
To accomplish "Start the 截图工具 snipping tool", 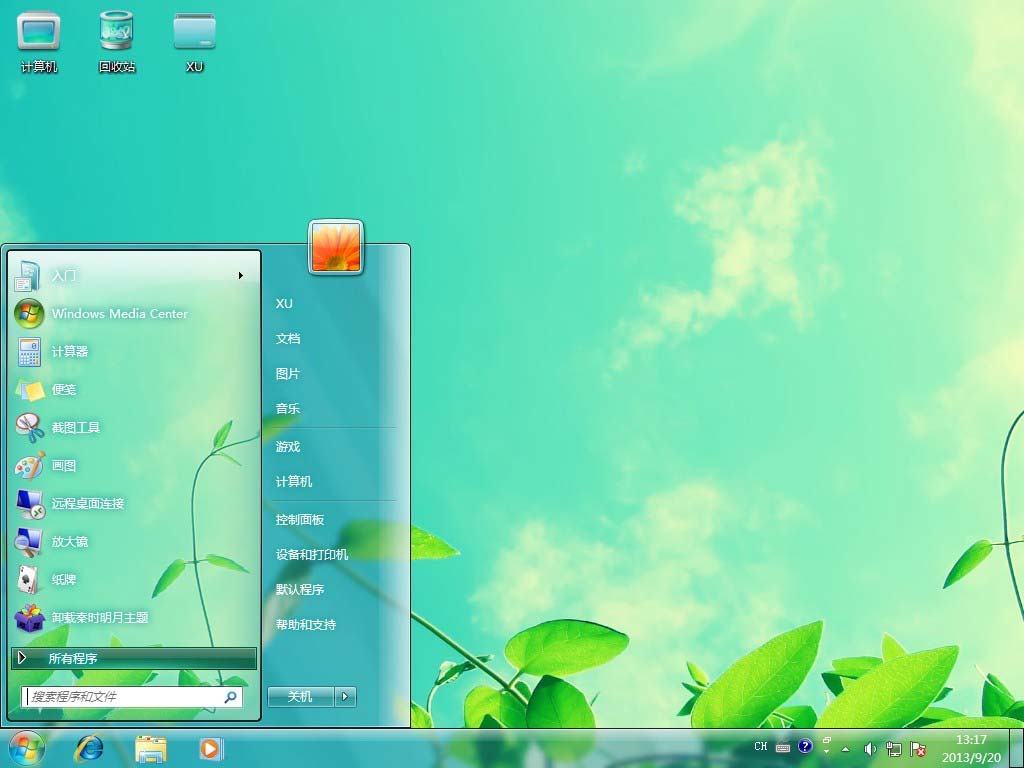I will coord(76,427).
